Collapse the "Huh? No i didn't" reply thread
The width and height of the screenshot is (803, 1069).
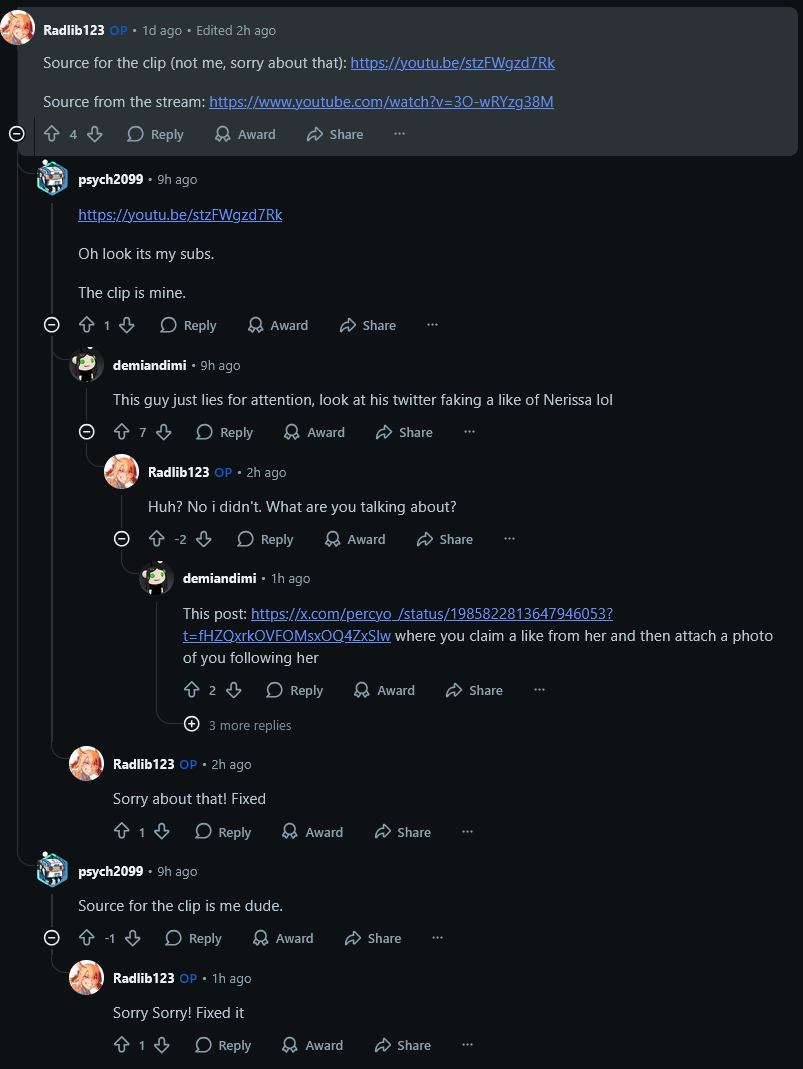[122, 539]
